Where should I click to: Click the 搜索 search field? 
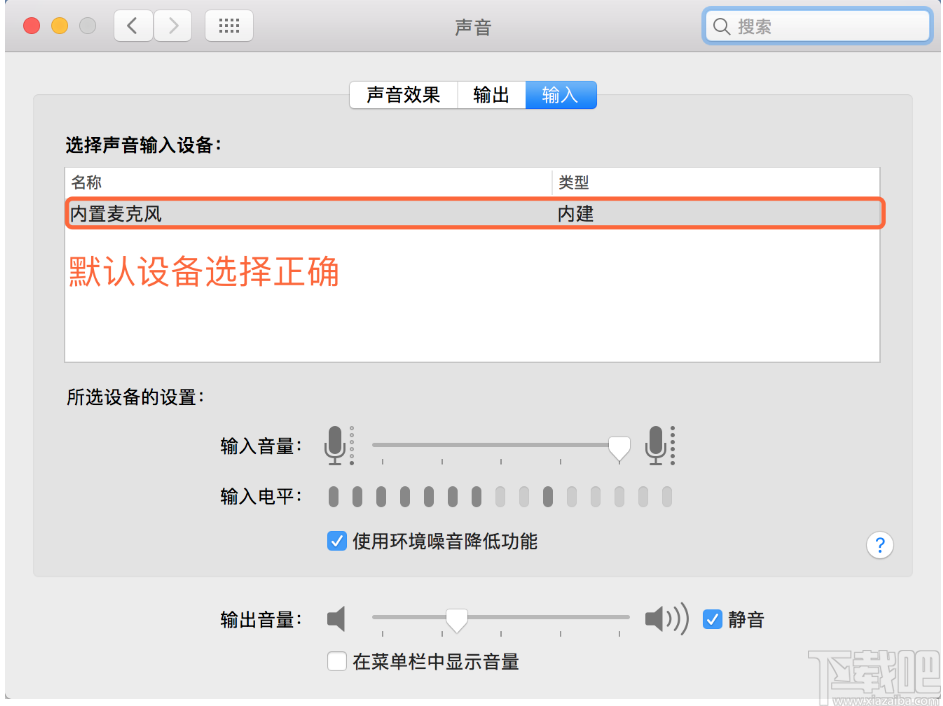817,26
